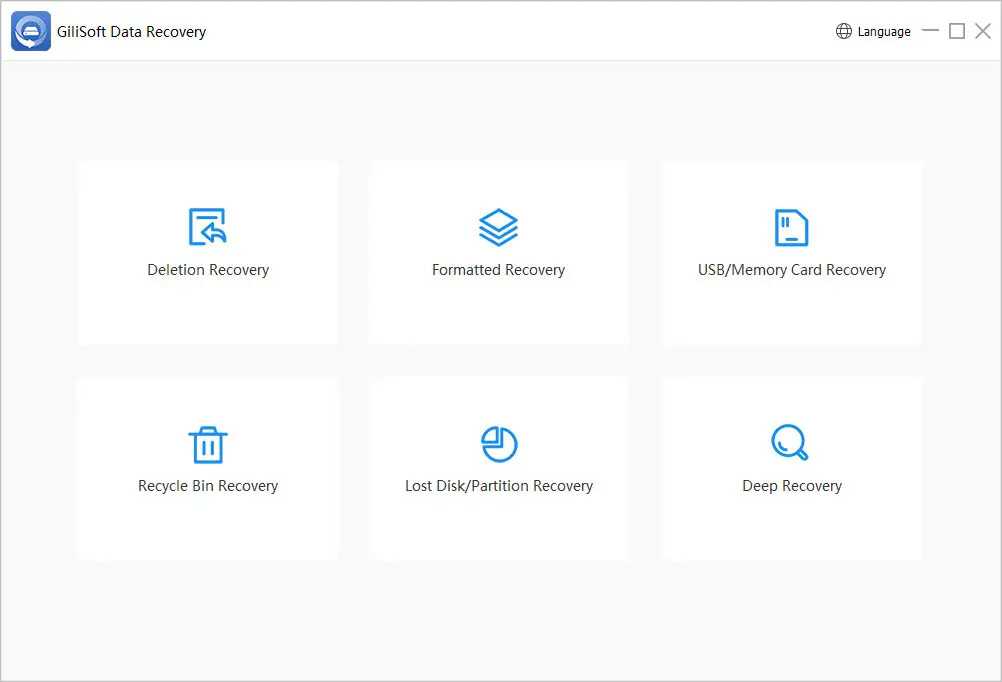Screen dimensions: 1002x682
Task: Maximize the GiliSoft window
Action: click(x=957, y=31)
